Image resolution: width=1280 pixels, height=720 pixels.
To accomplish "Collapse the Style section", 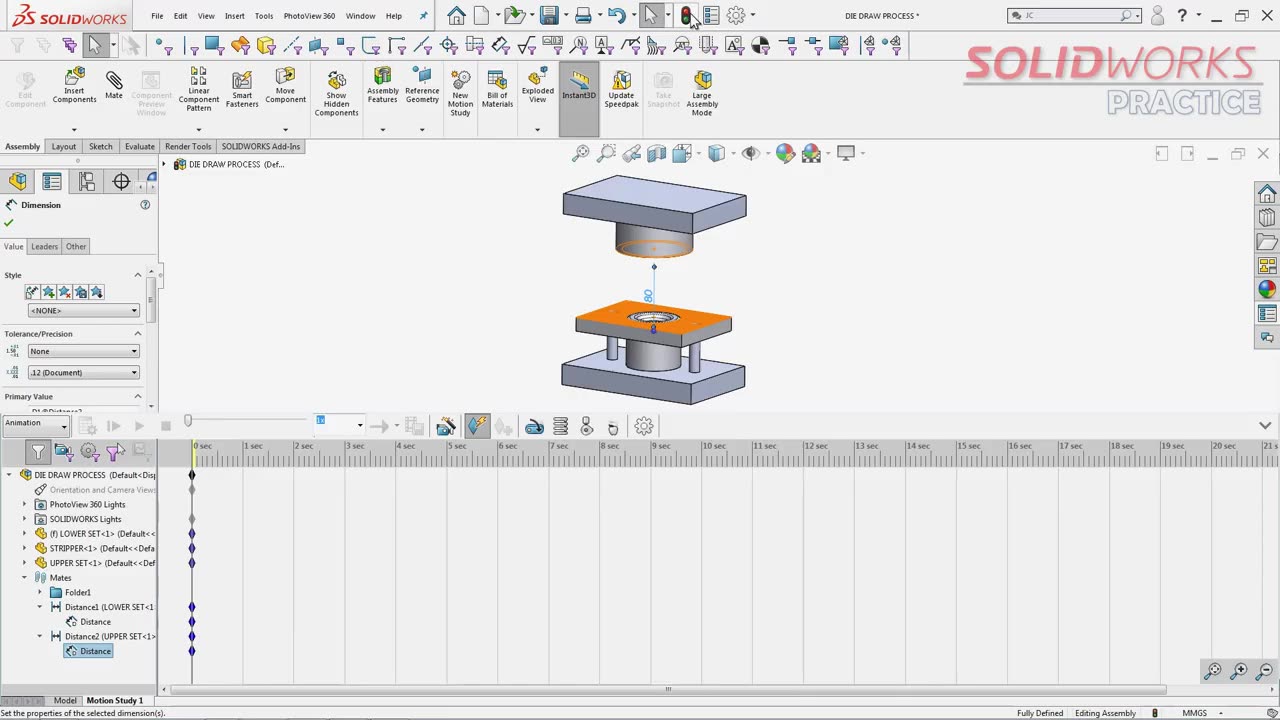I will pyautogui.click(x=138, y=275).
